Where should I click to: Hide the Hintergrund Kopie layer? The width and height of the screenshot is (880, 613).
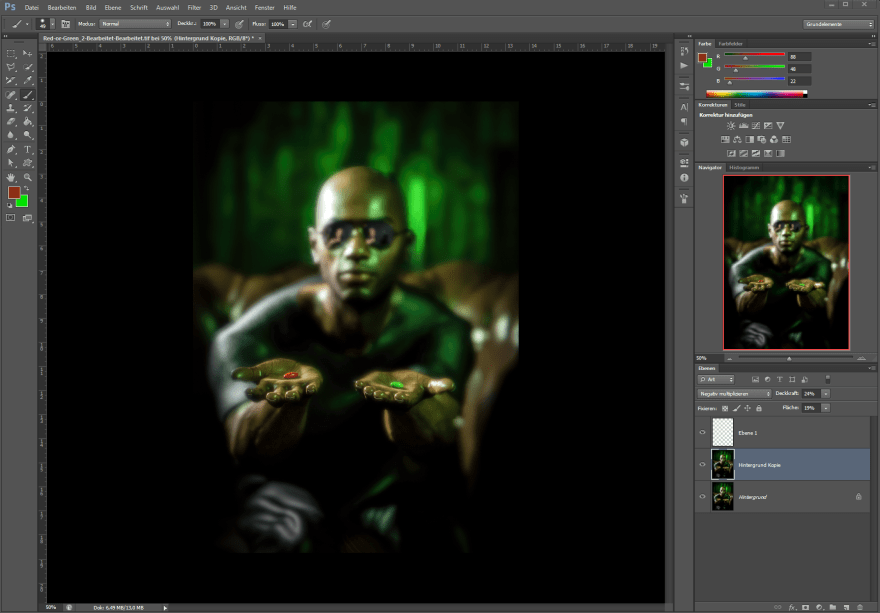pyautogui.click(x=702, y=464)
